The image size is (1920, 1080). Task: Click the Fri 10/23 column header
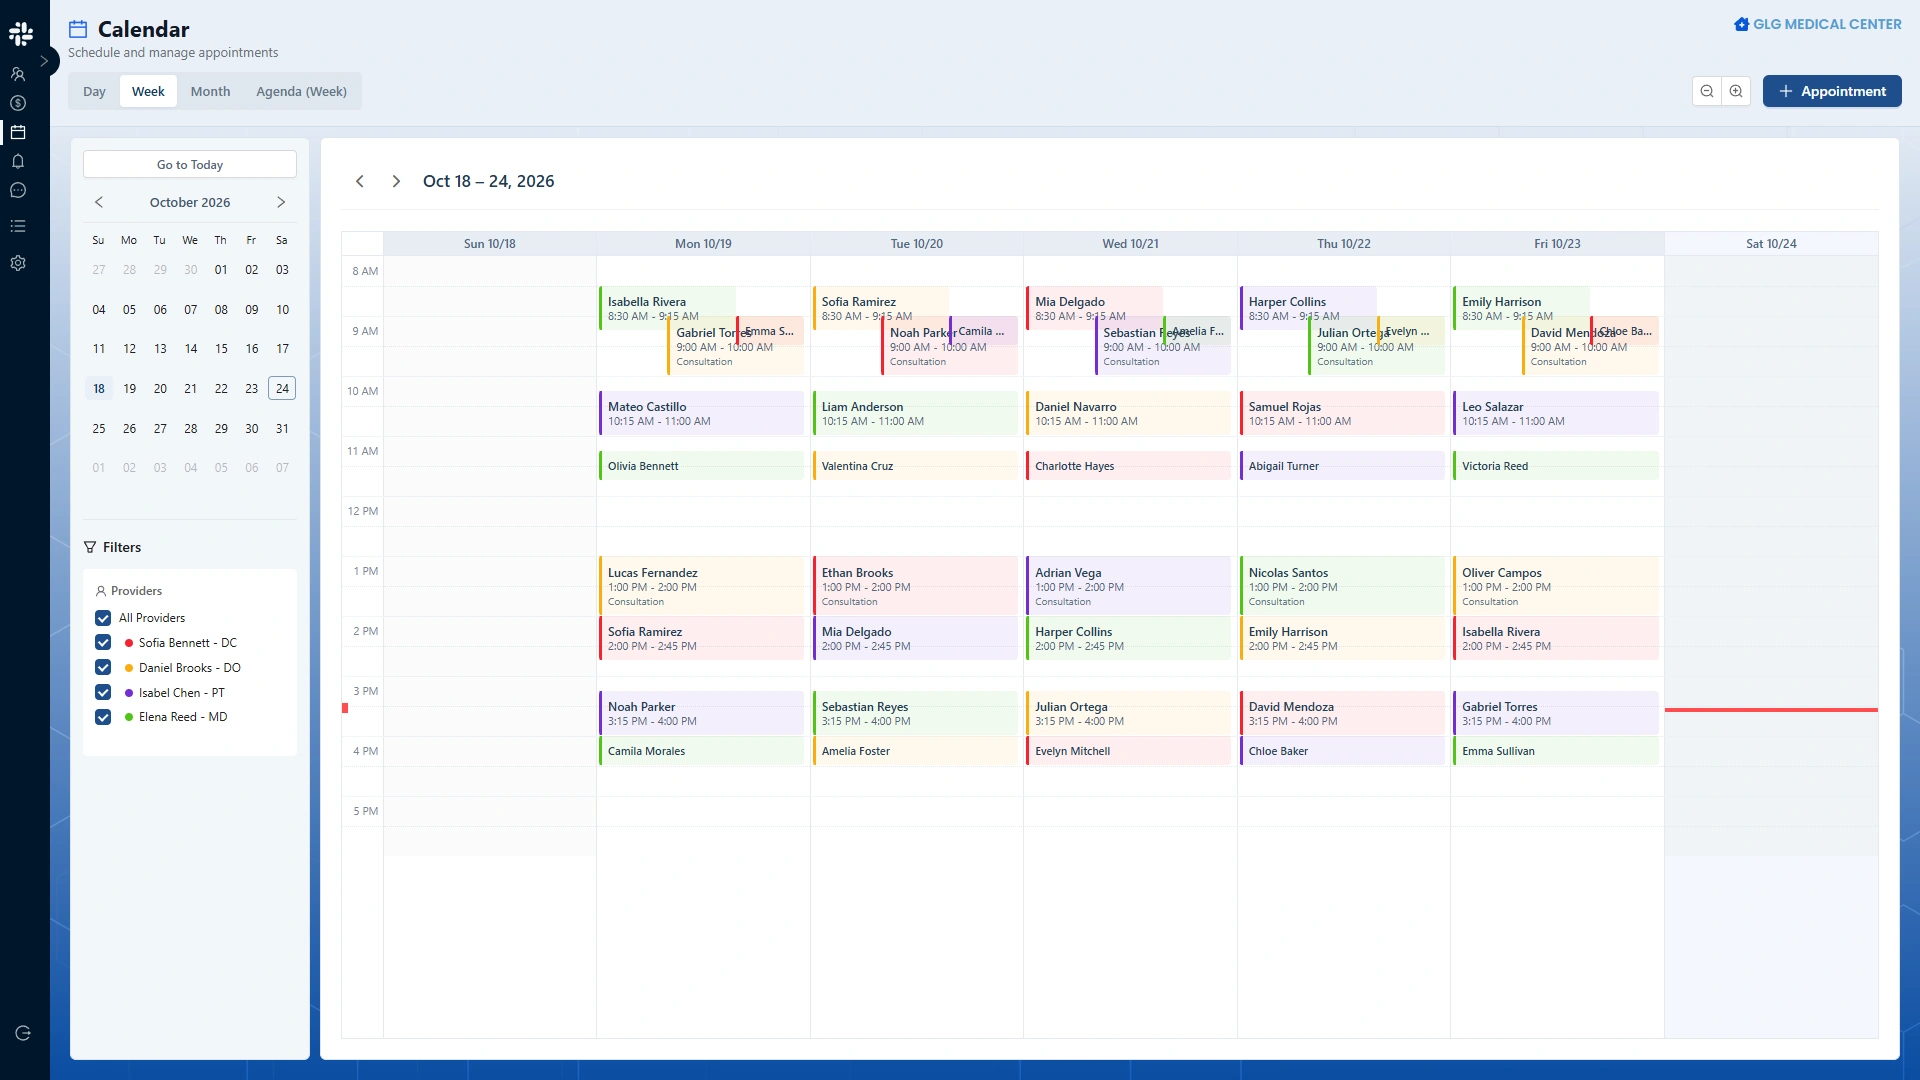pyautogui.click(x=1557, y=244)
